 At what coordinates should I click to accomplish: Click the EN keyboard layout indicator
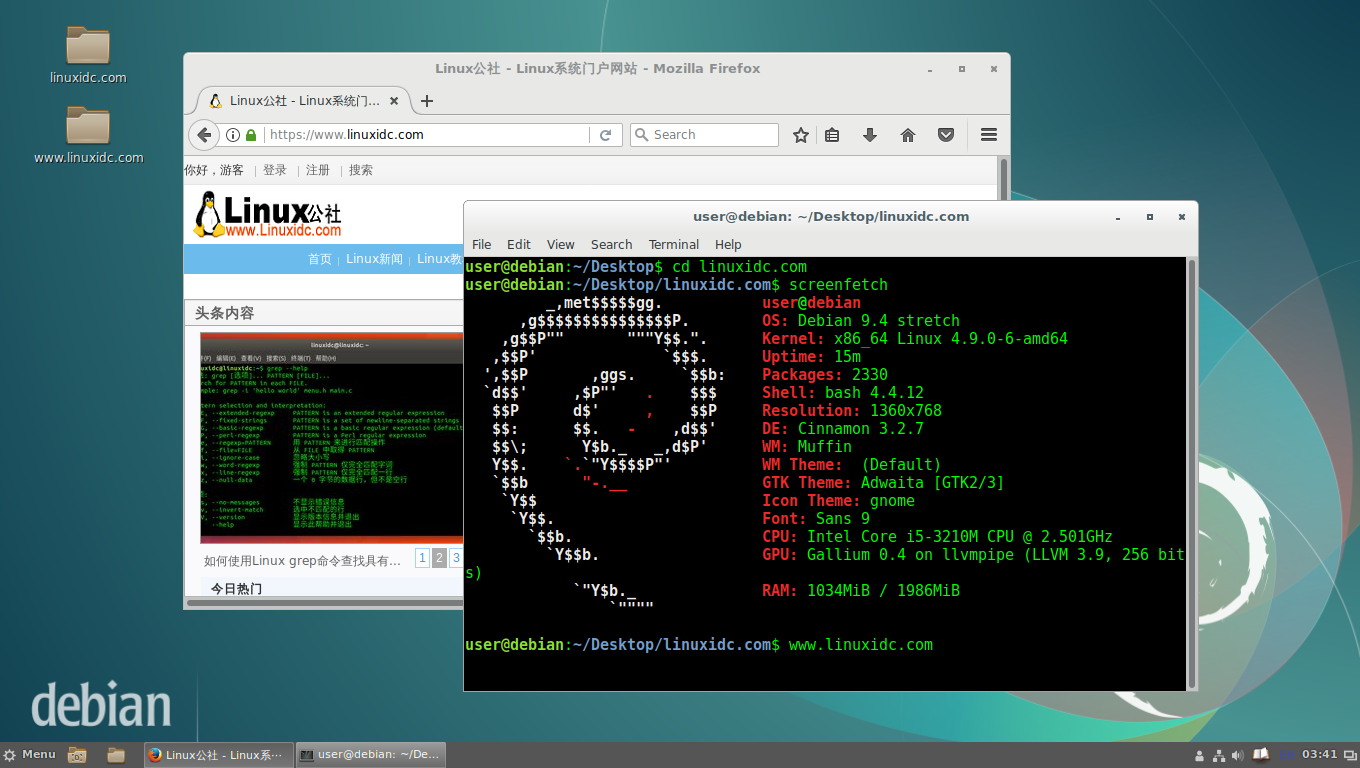point(1286,755)
